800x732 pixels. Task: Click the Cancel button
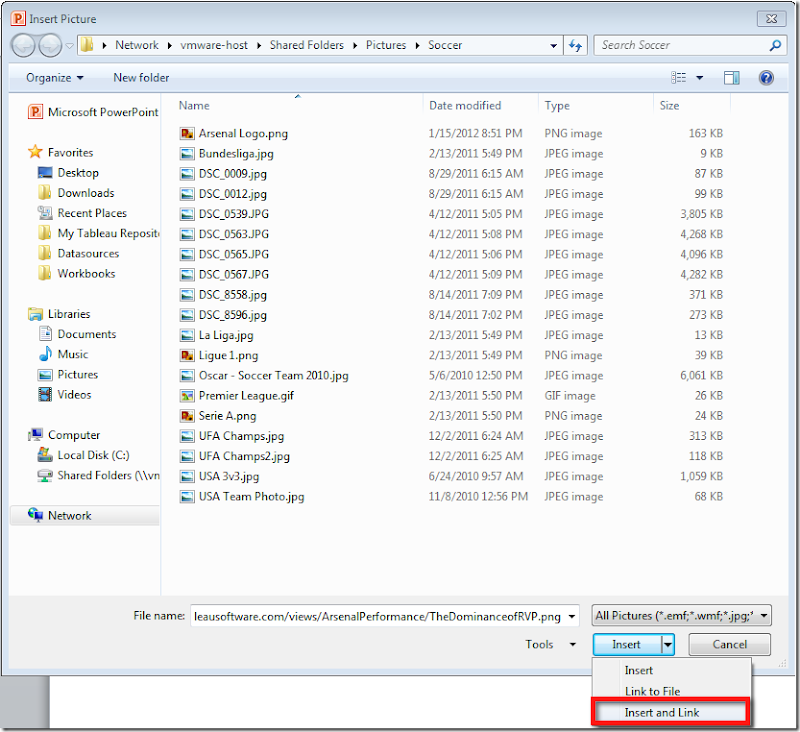pyautogui.click(x=729, y=645)
